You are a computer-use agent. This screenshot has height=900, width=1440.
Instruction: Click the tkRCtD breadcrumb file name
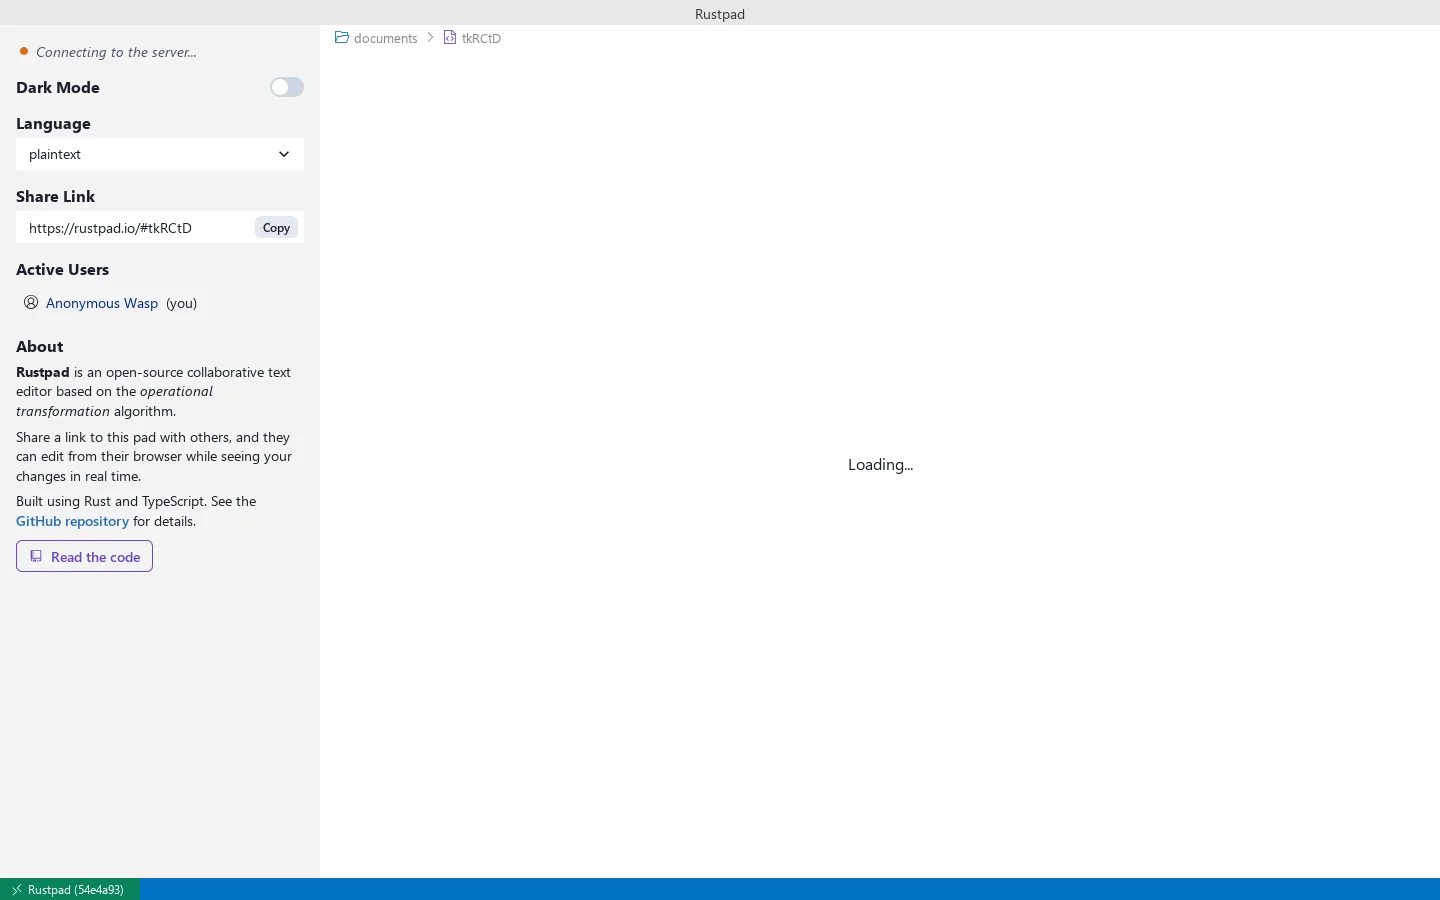coord(481,38)
